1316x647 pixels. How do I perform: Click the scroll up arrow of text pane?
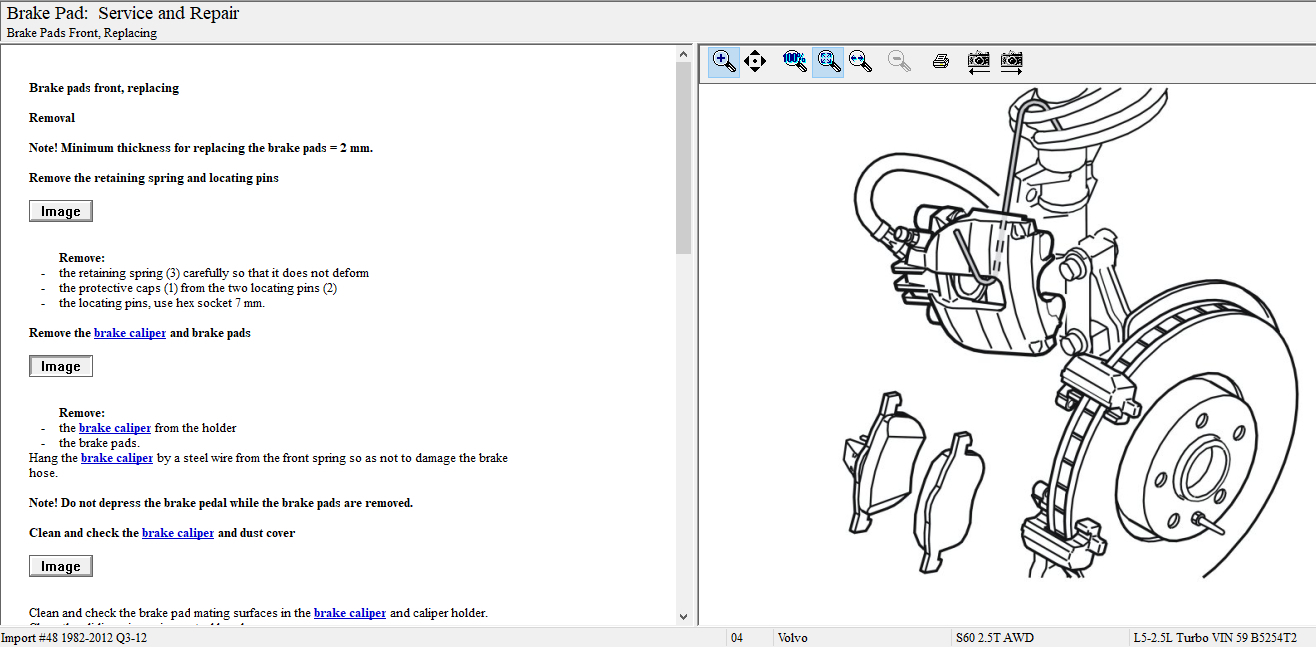pyautogui.click(x=684, y=53)
